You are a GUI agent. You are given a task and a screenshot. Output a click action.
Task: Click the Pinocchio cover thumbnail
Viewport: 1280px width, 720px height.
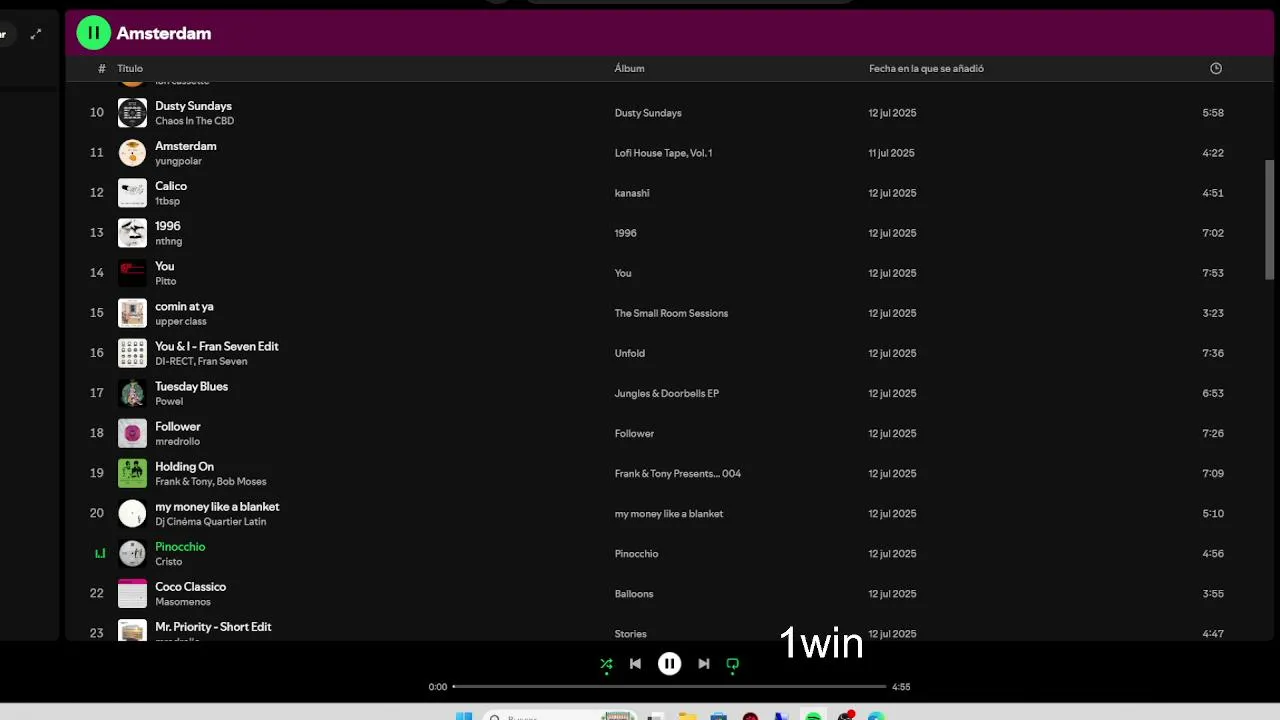click(x=132, y=553)
